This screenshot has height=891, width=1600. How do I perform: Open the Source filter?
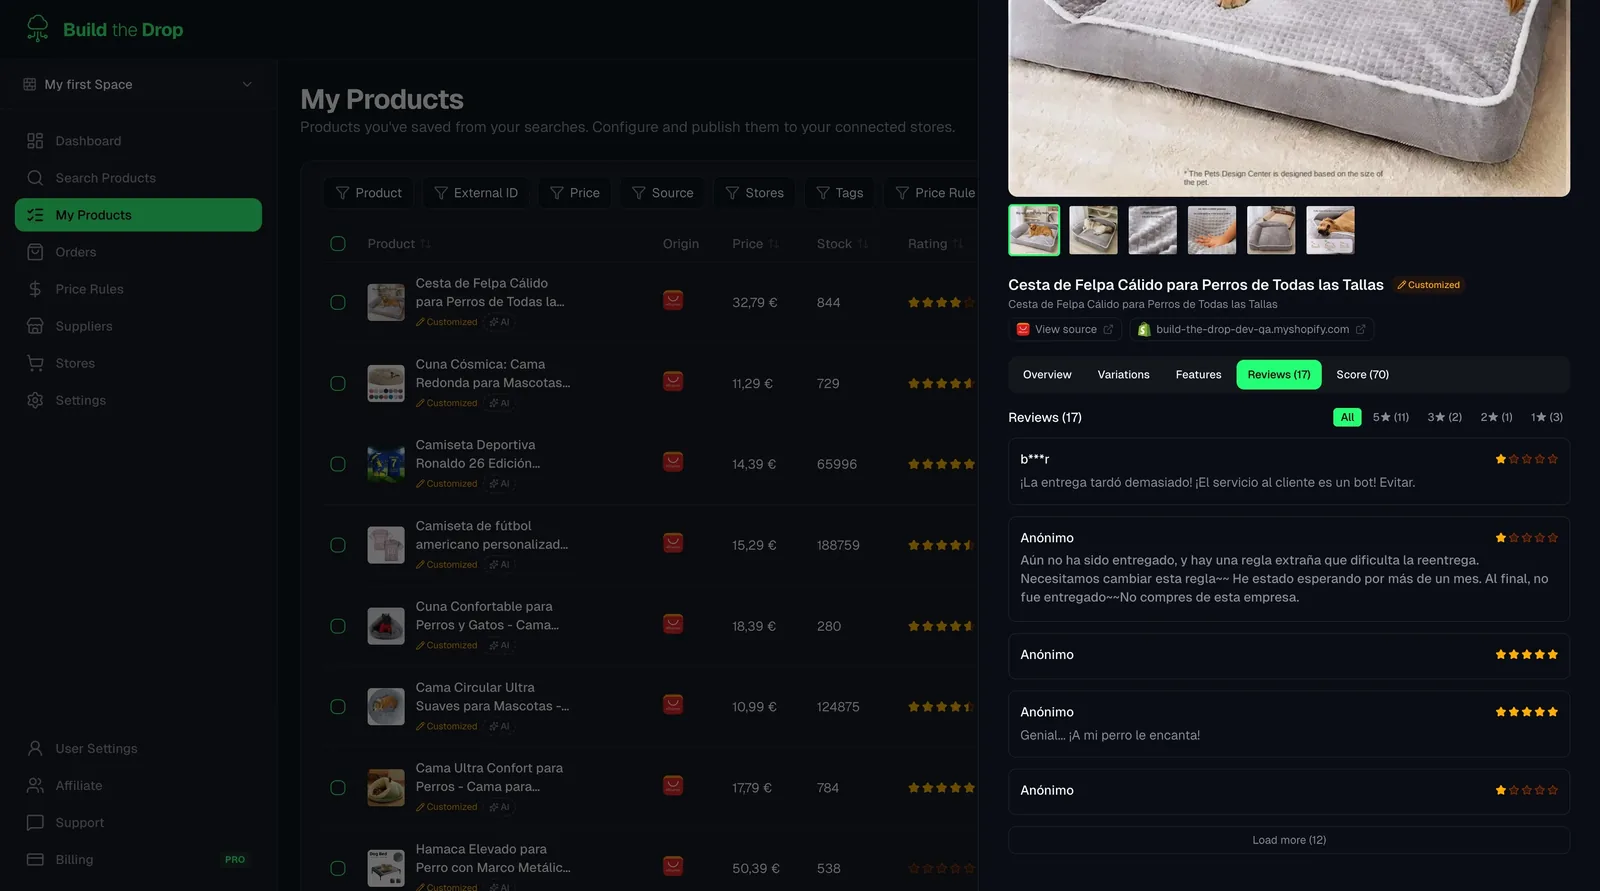tap(662, 193)
